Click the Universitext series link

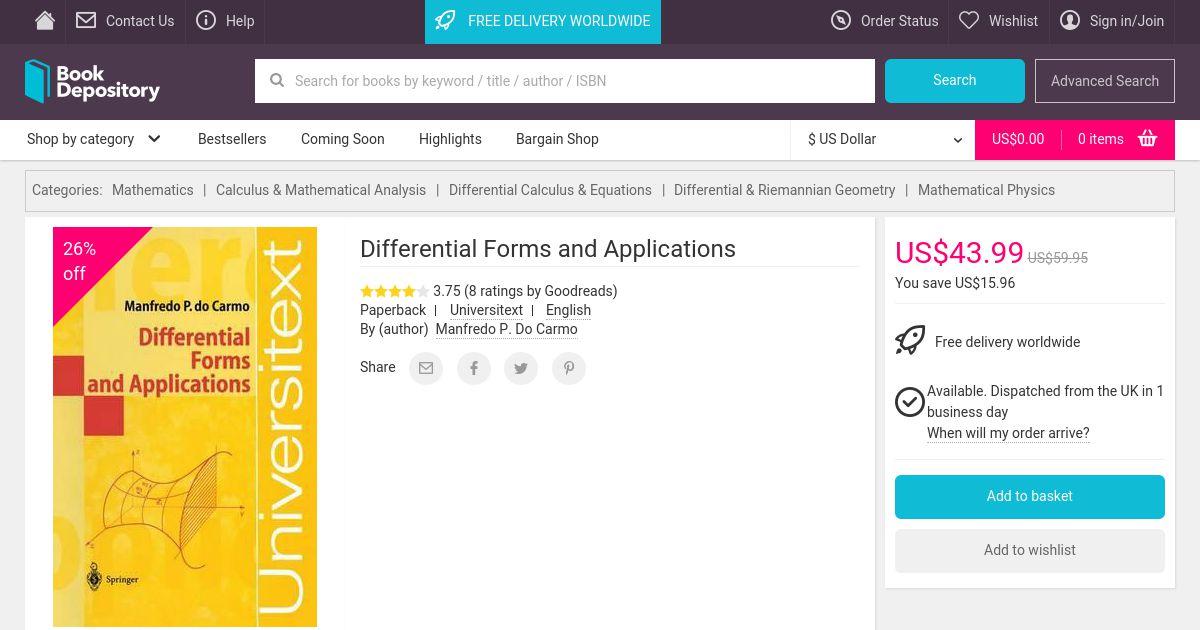(x=486, y=310)
